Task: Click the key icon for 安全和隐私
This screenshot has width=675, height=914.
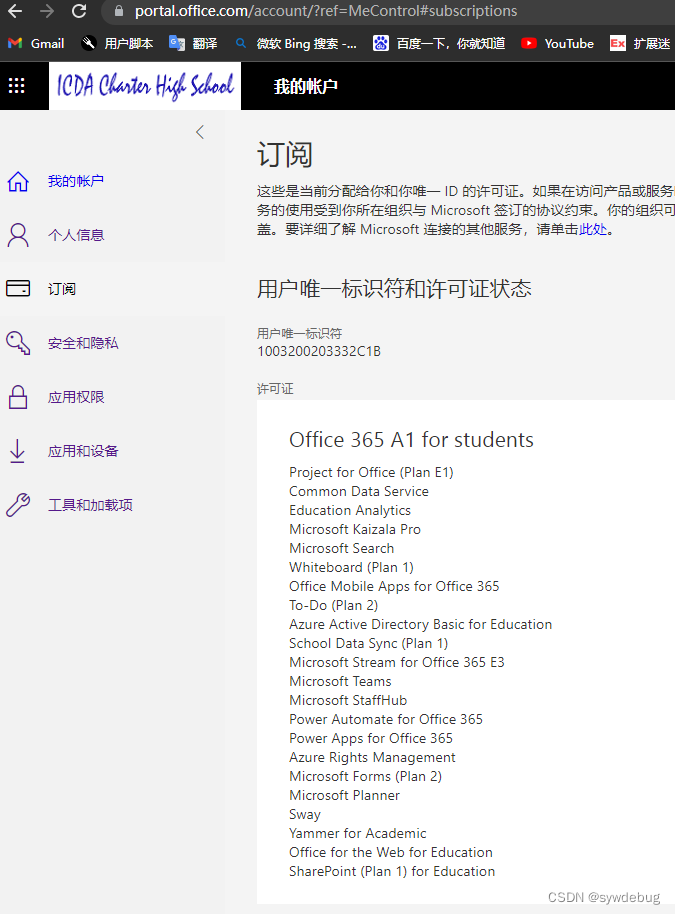Action: pos(18,343)
